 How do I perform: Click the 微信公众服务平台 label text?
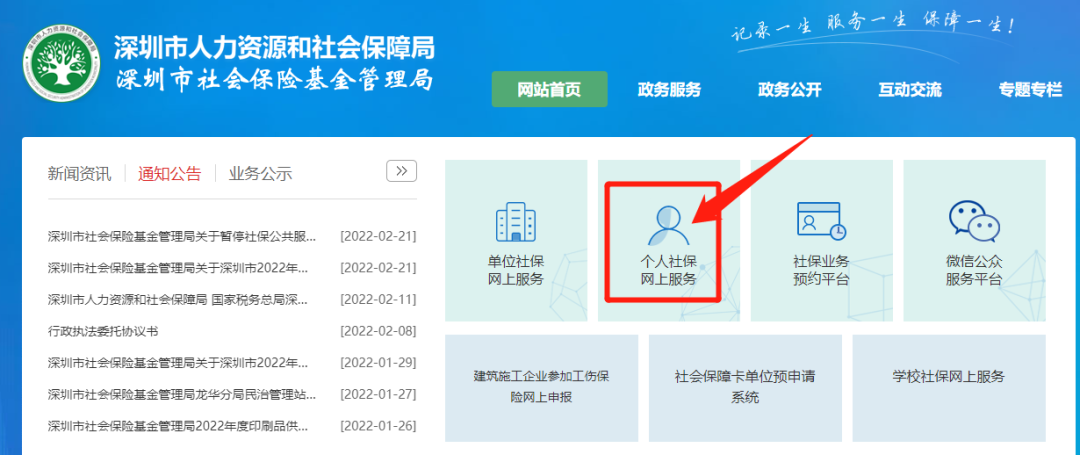974,271
